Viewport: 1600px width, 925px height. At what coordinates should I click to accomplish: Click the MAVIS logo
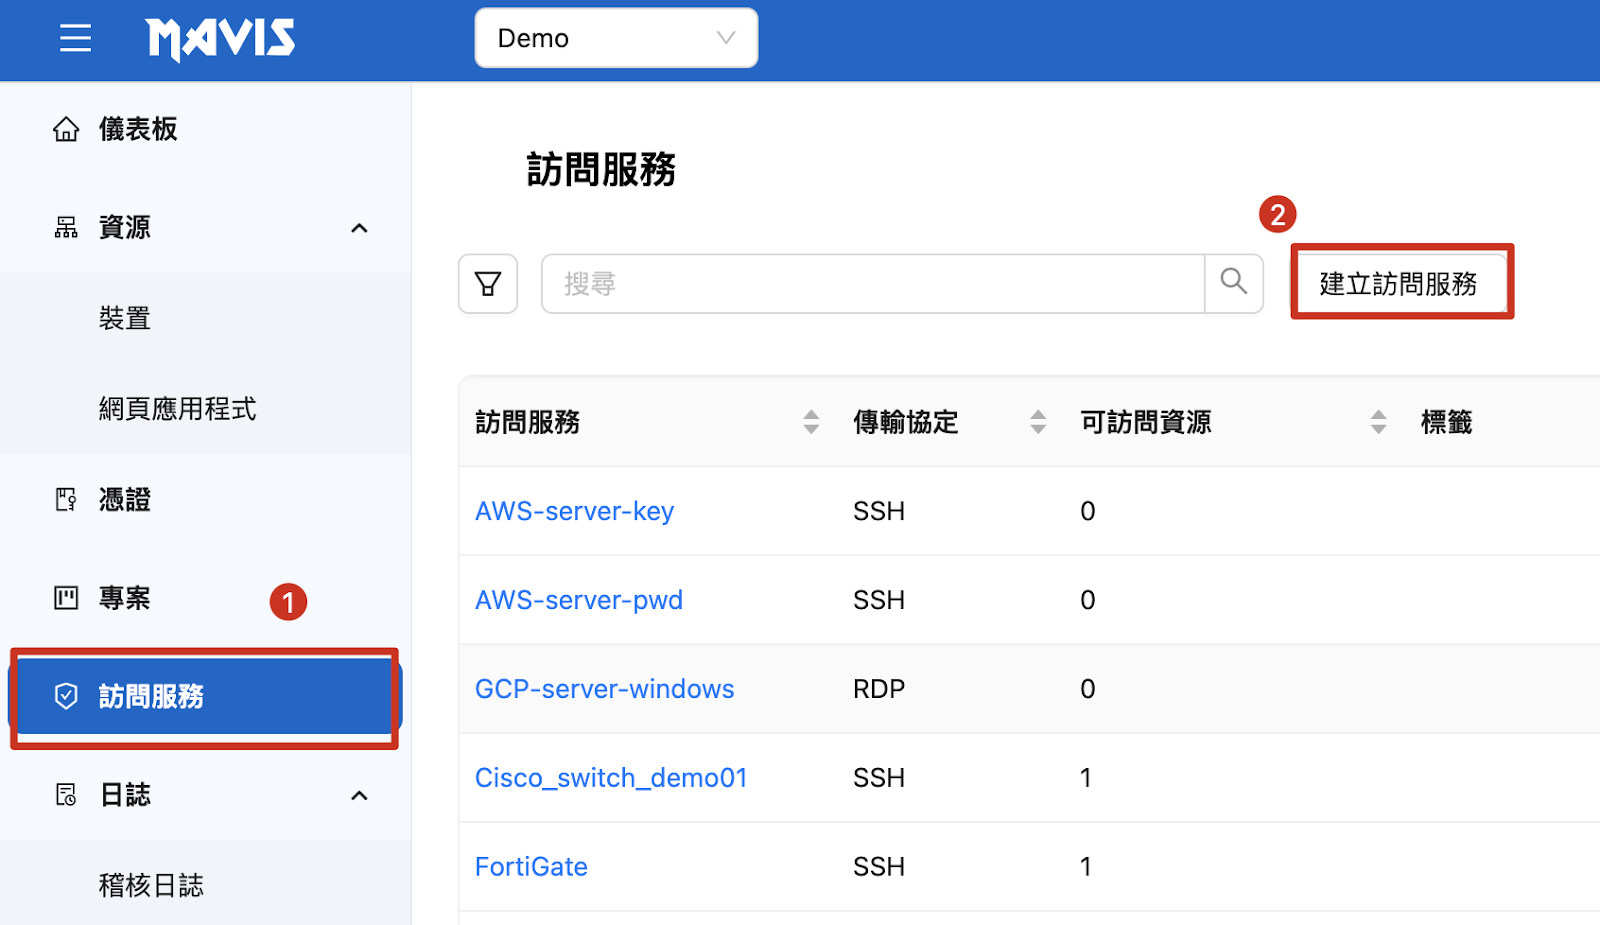(x=220, y=39)
